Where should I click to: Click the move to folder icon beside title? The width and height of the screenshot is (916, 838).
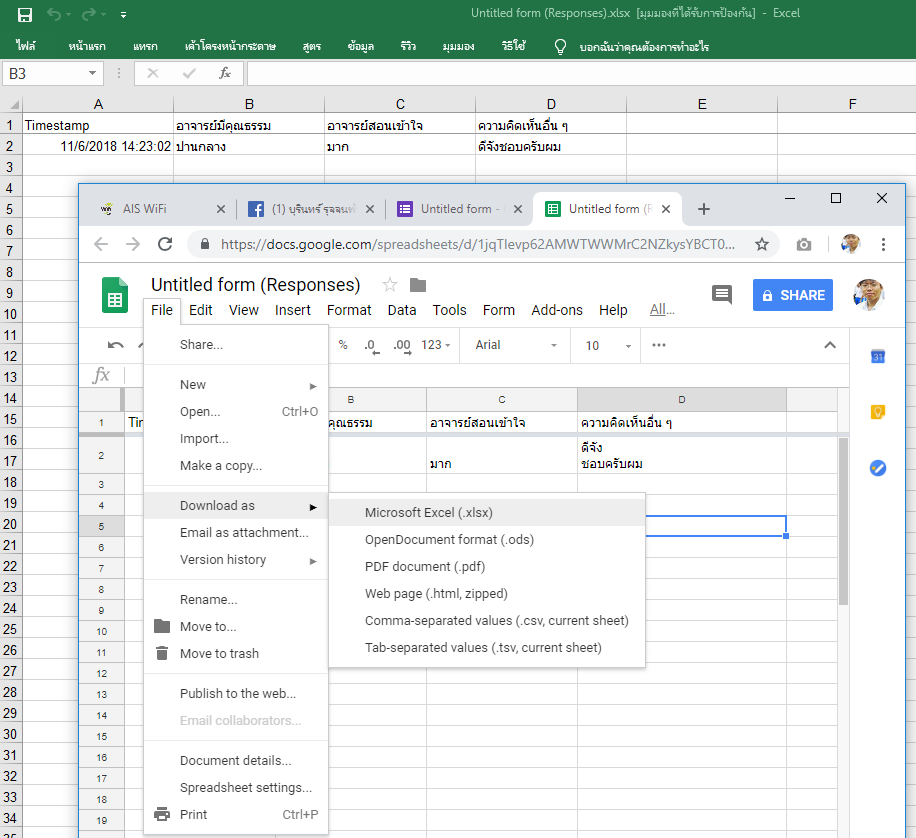pos(418,285)
